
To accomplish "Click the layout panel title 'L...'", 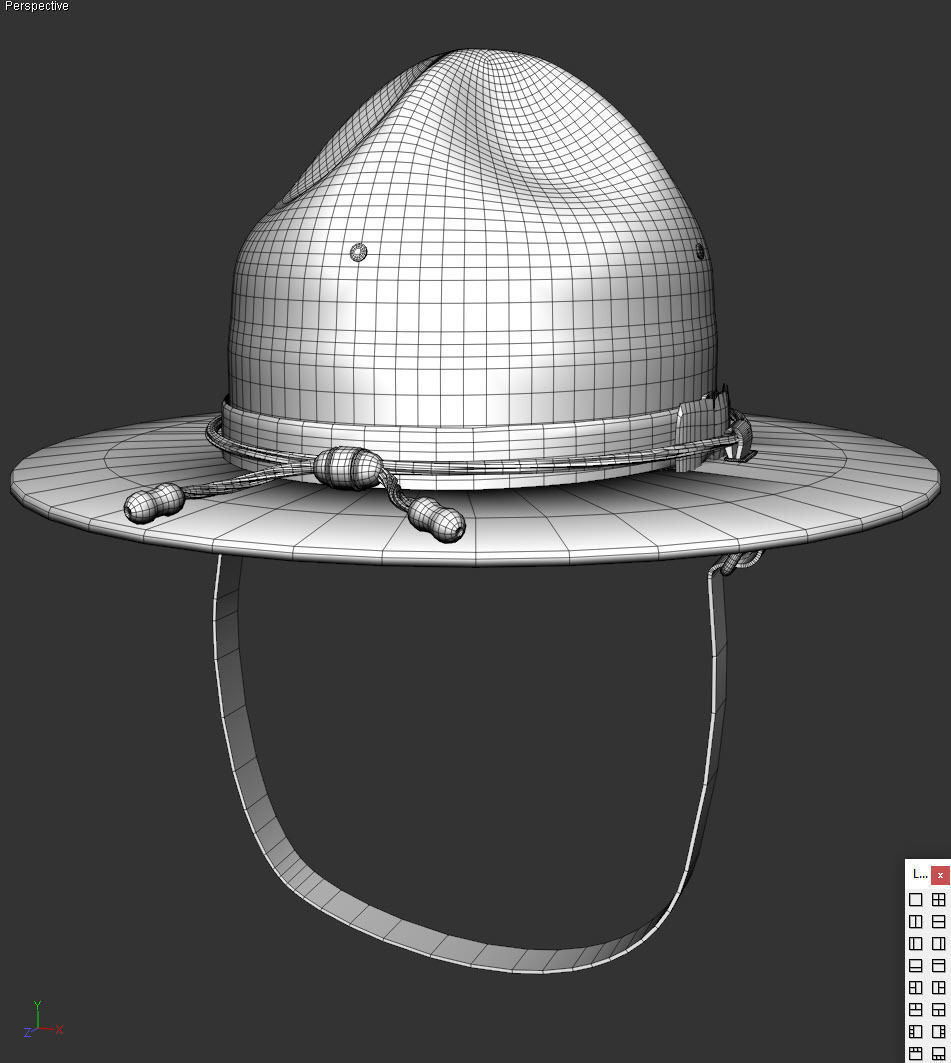I will click(x=920, y=875).
